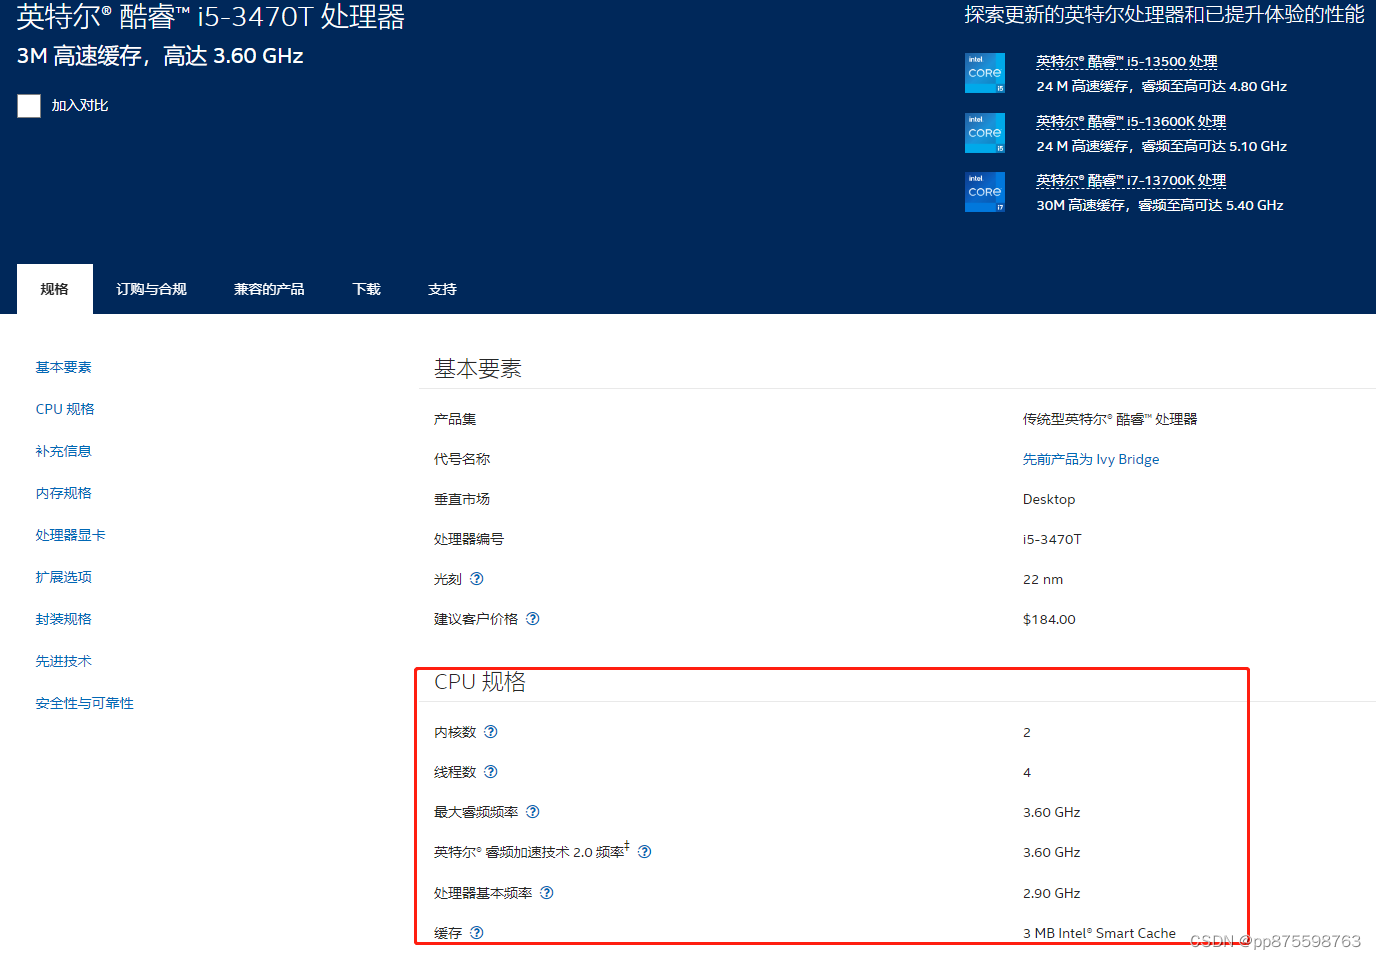Jump to 扩展选项 in sidebar

(x=64, y=577)
